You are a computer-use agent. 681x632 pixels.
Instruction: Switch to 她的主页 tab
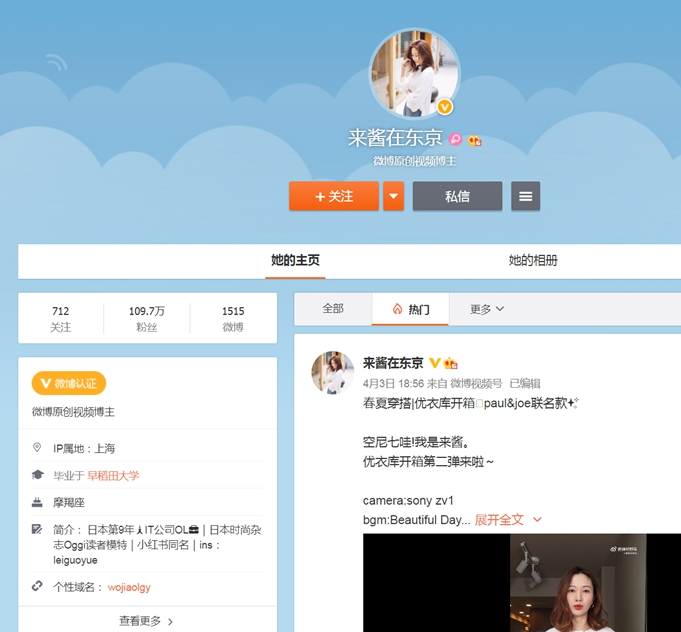tap(295, 260)
